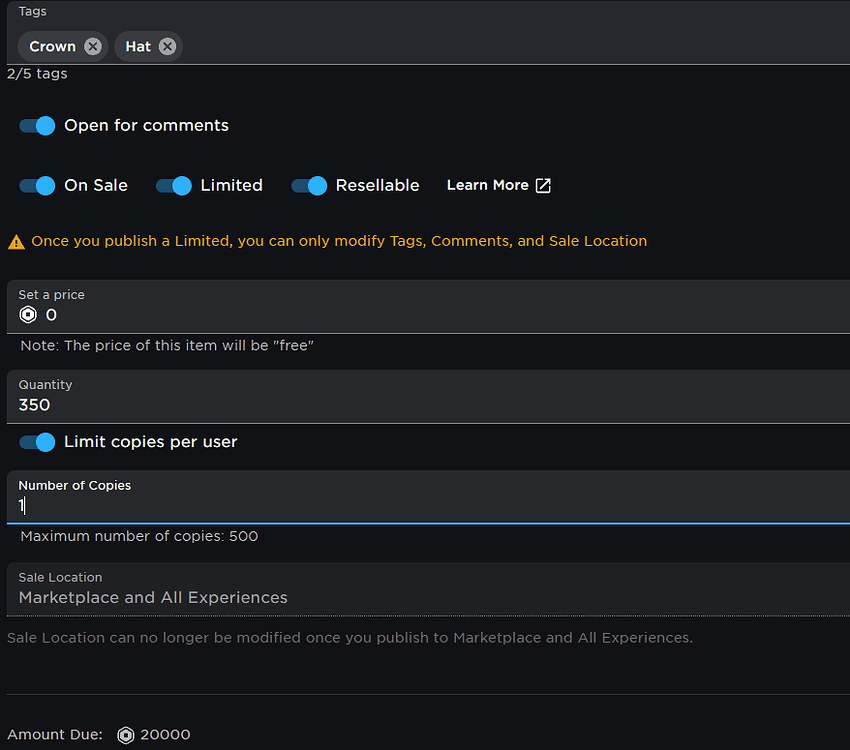The width and height of the screenshot is (850, 750).
Task: Click the Robux icon next to Amount Due
Action: tap(125, 734)
